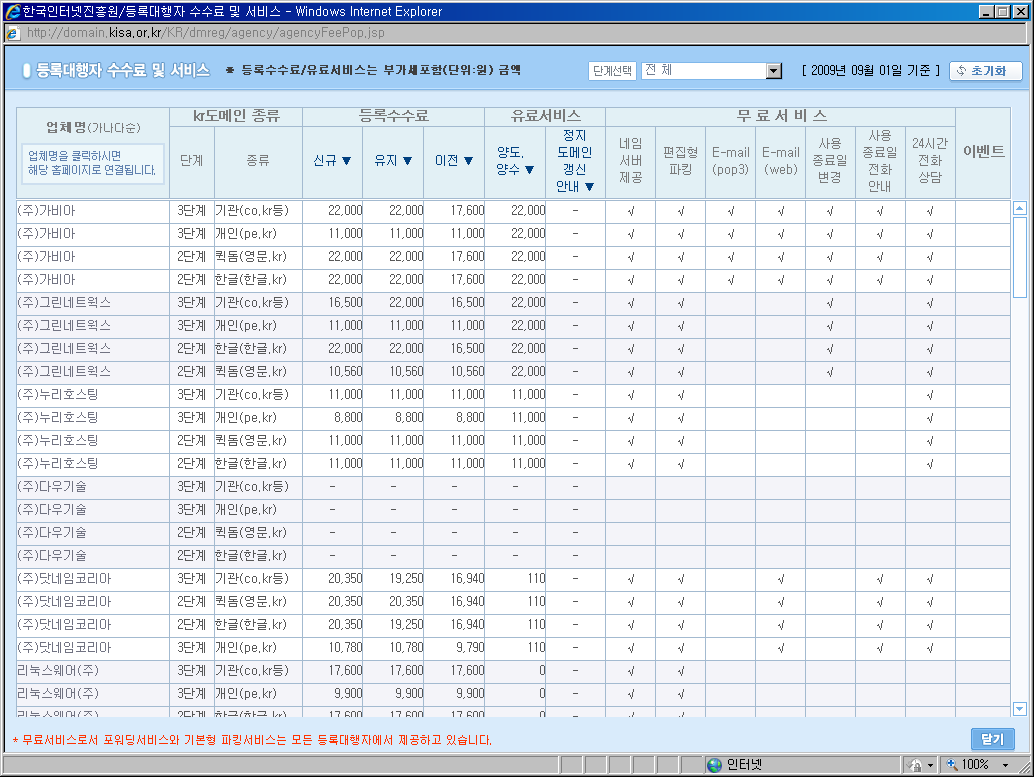Click the 2009년 09월 01일 기준 date text
This screenshot has width=1034, height=777.
[870, 71]
